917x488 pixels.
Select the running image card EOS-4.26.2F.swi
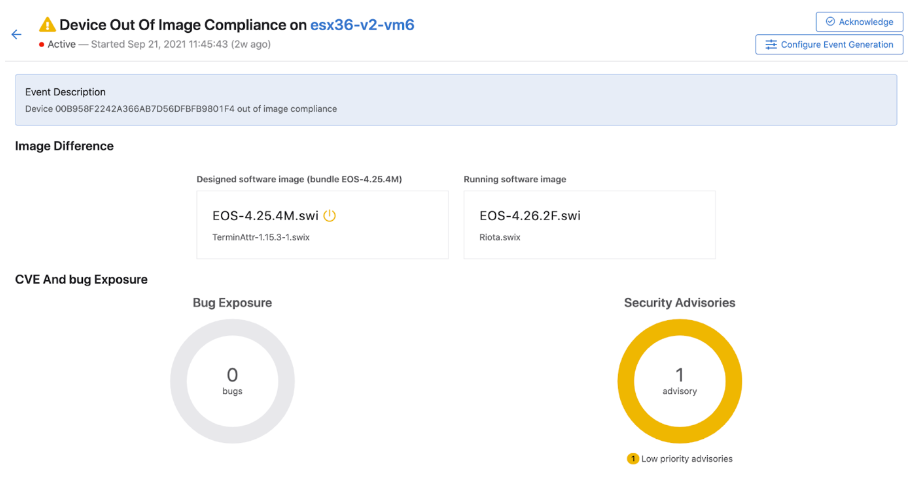tap(590, 225)
